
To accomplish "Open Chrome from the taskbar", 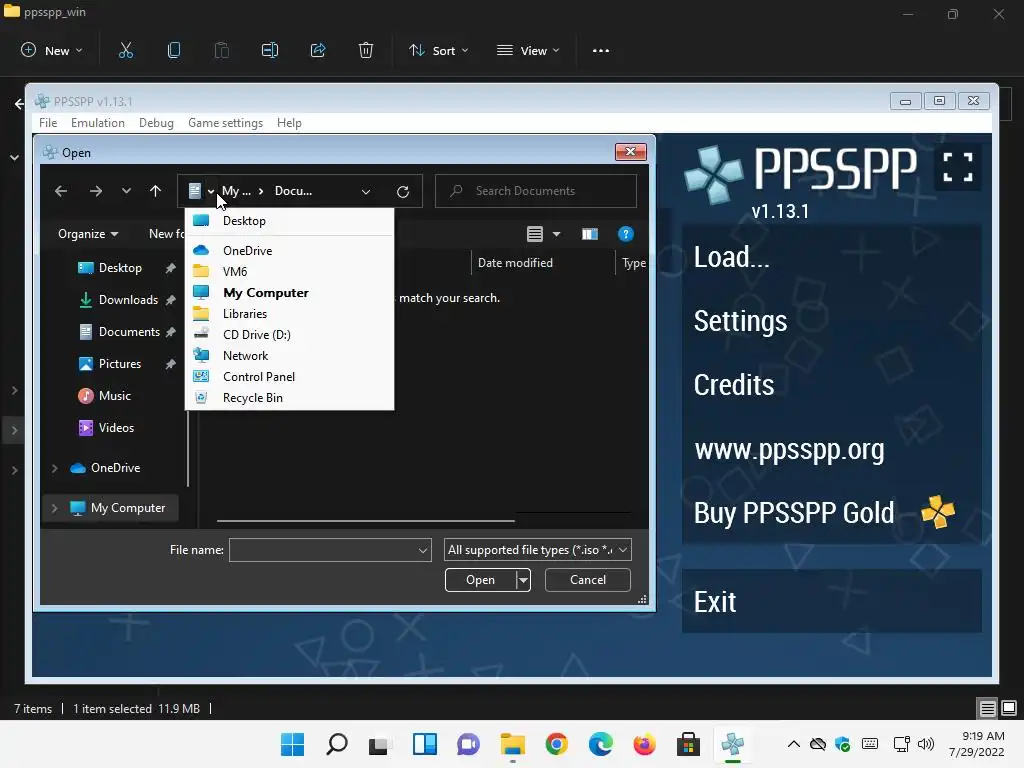I will coord(556,744).
